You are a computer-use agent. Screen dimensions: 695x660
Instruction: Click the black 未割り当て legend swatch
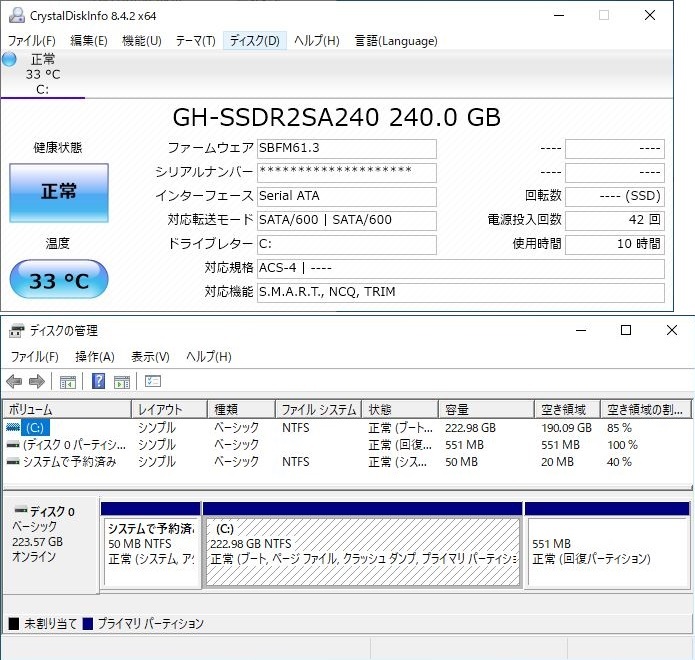(14, 624)
